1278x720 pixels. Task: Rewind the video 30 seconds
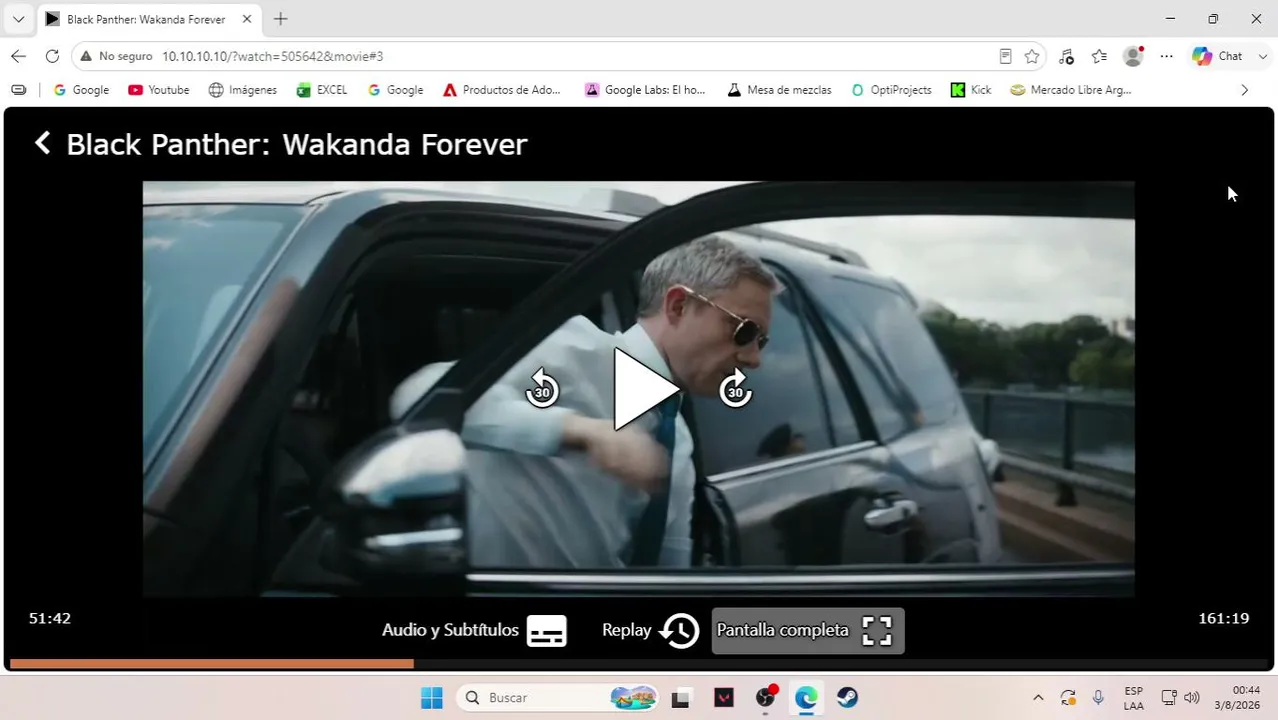(x=542, y=388)
